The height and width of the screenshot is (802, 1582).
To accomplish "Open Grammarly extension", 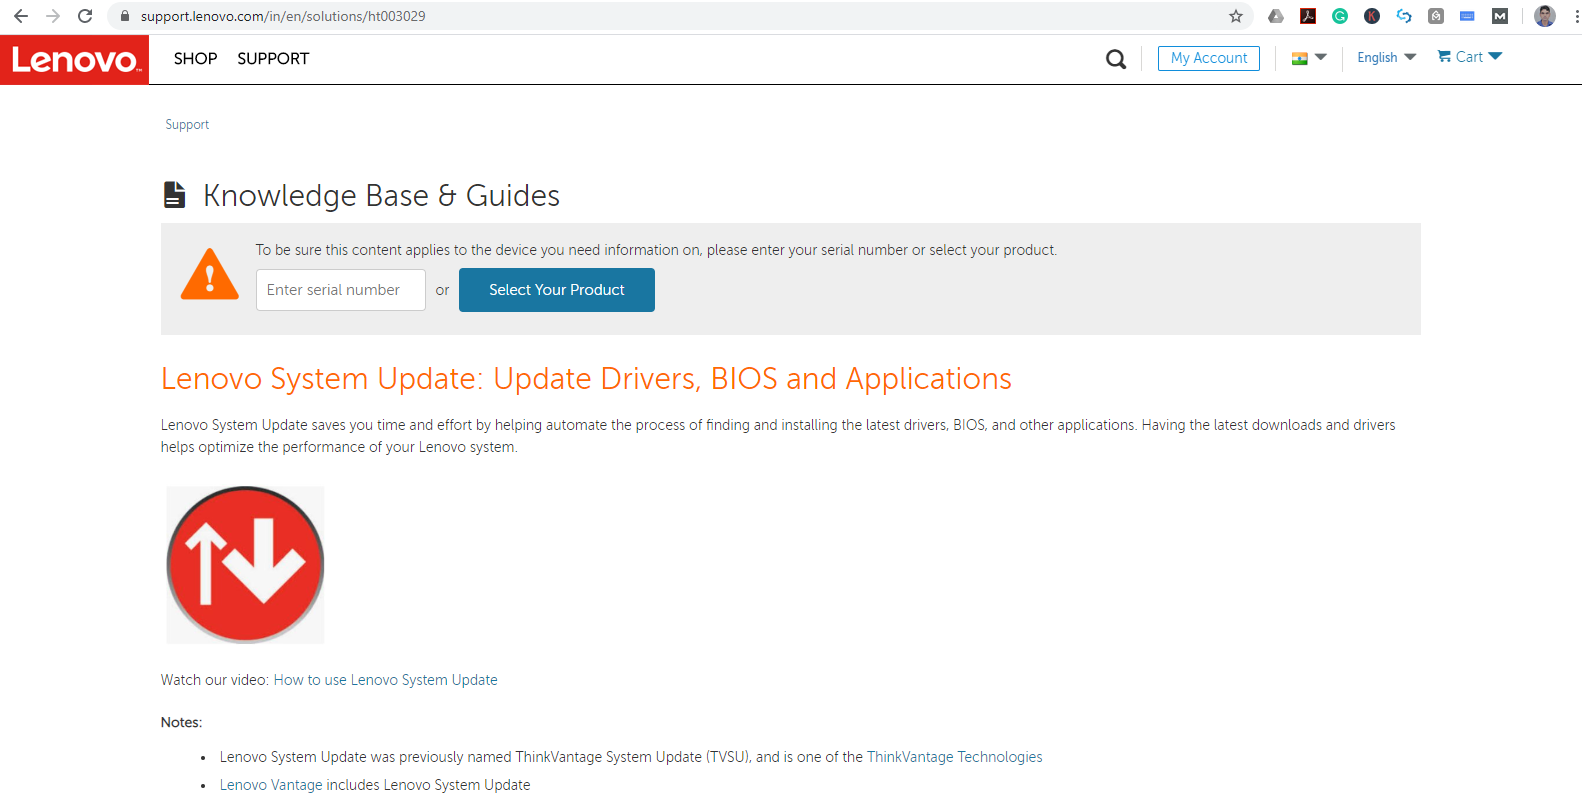I will [x=1340, y=16].
